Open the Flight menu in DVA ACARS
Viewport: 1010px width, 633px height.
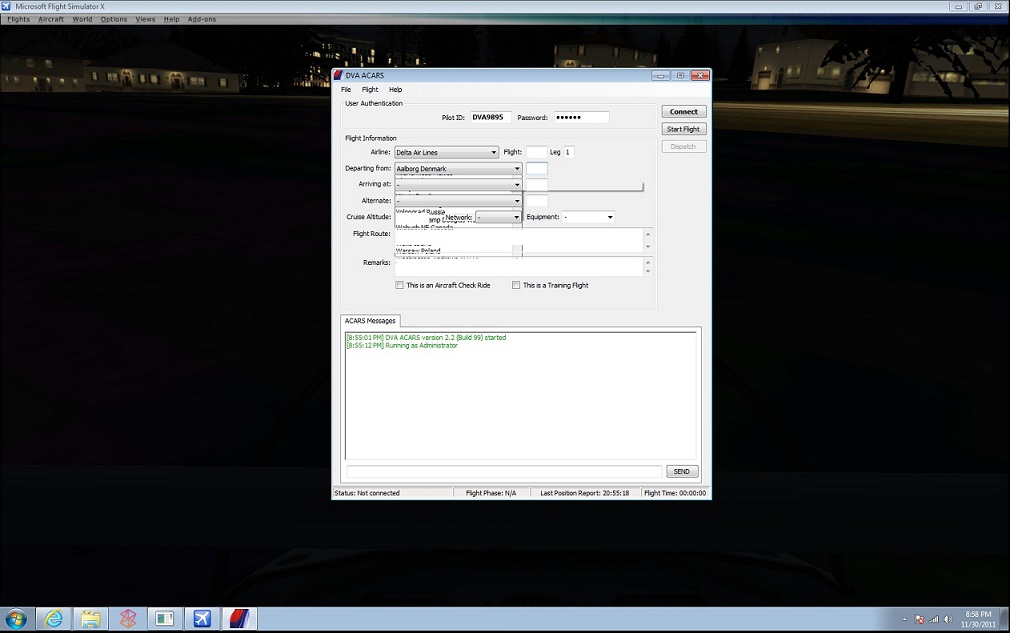point(370,90)
